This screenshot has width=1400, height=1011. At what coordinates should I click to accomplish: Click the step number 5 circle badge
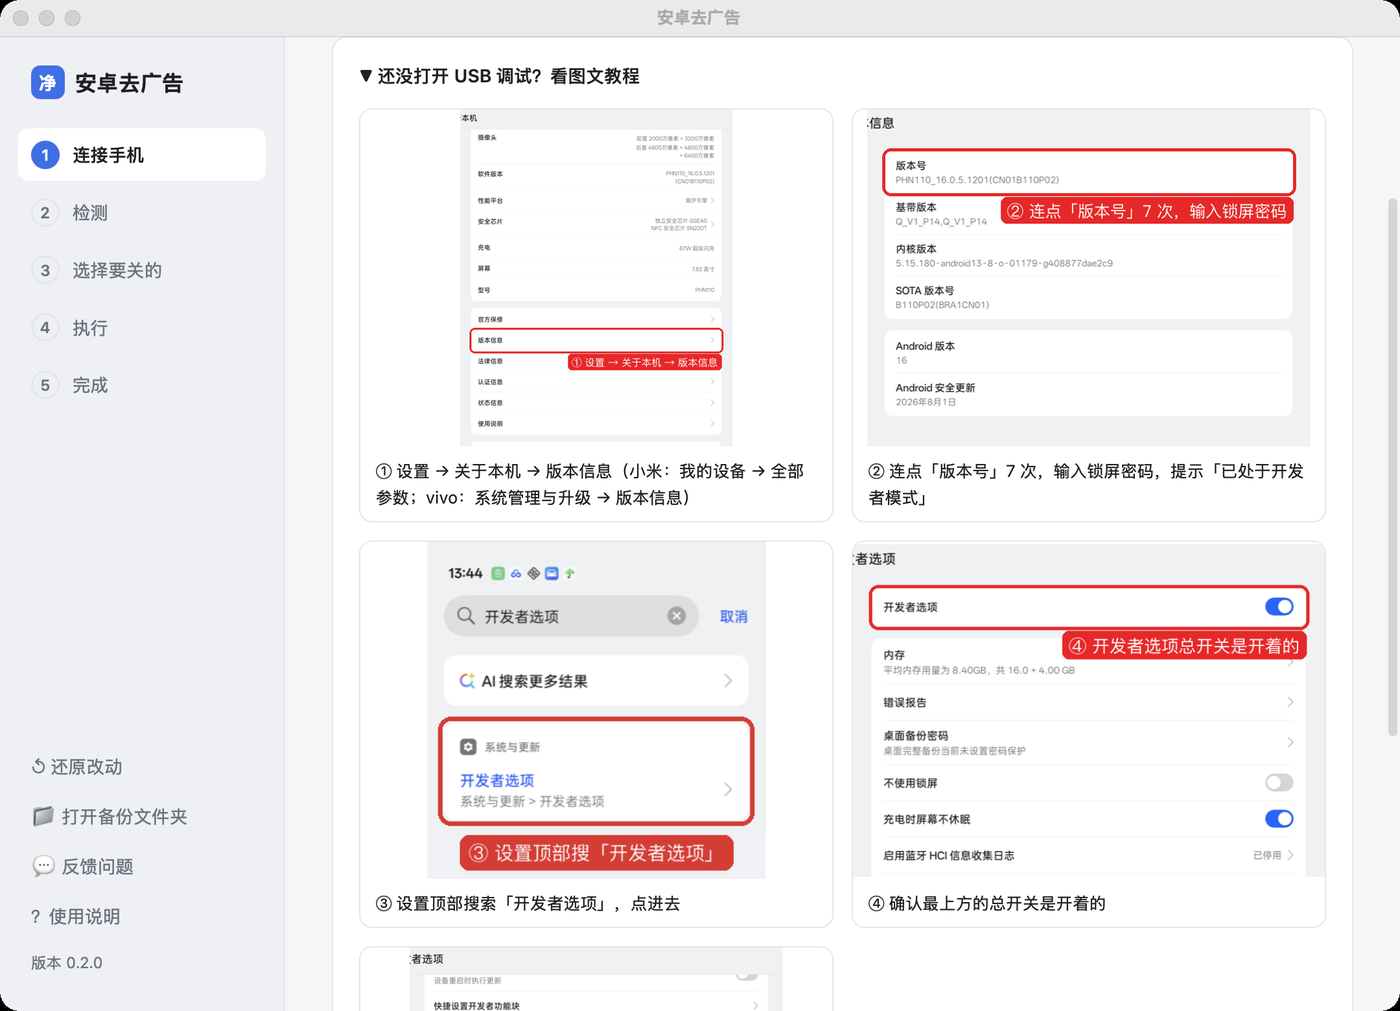coord(45,385)
